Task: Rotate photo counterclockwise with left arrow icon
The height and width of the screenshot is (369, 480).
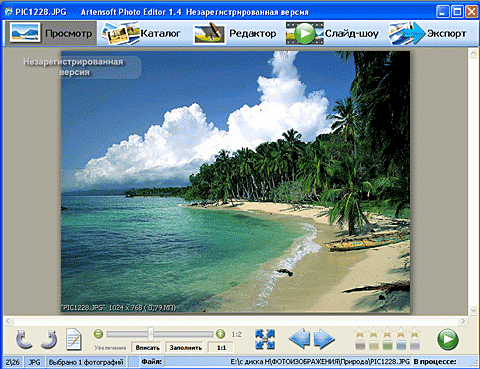Action: [x=24, y=340]
